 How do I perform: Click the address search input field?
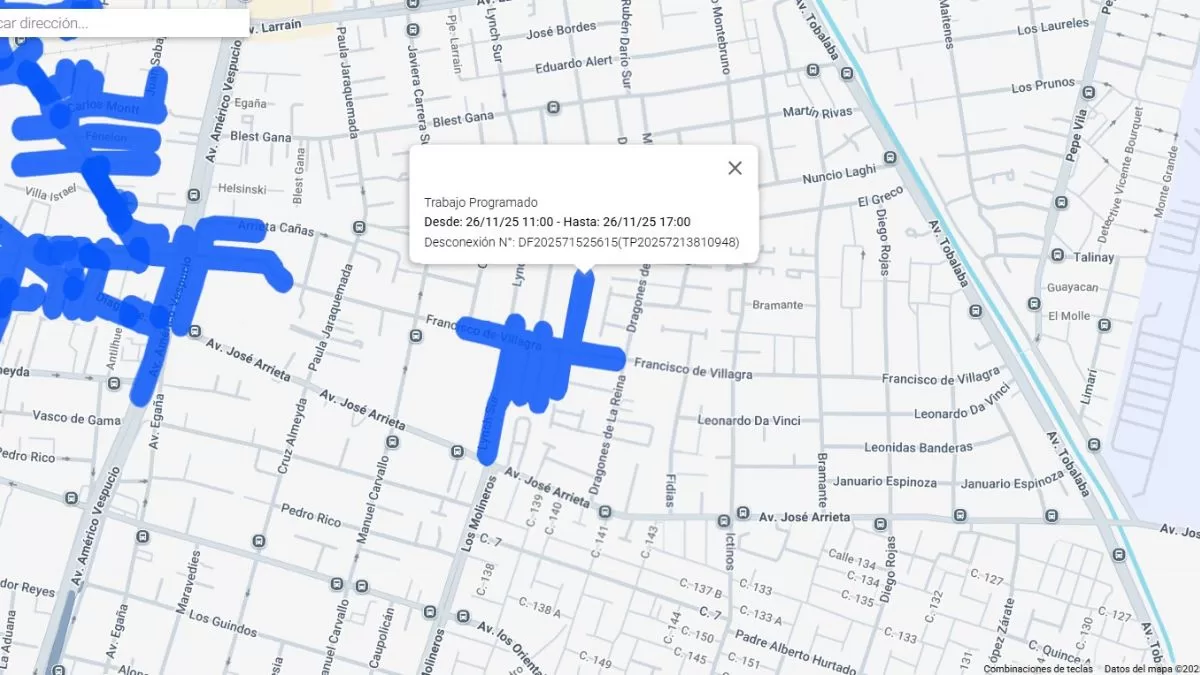pyautogui.click(x=120, y=23)
